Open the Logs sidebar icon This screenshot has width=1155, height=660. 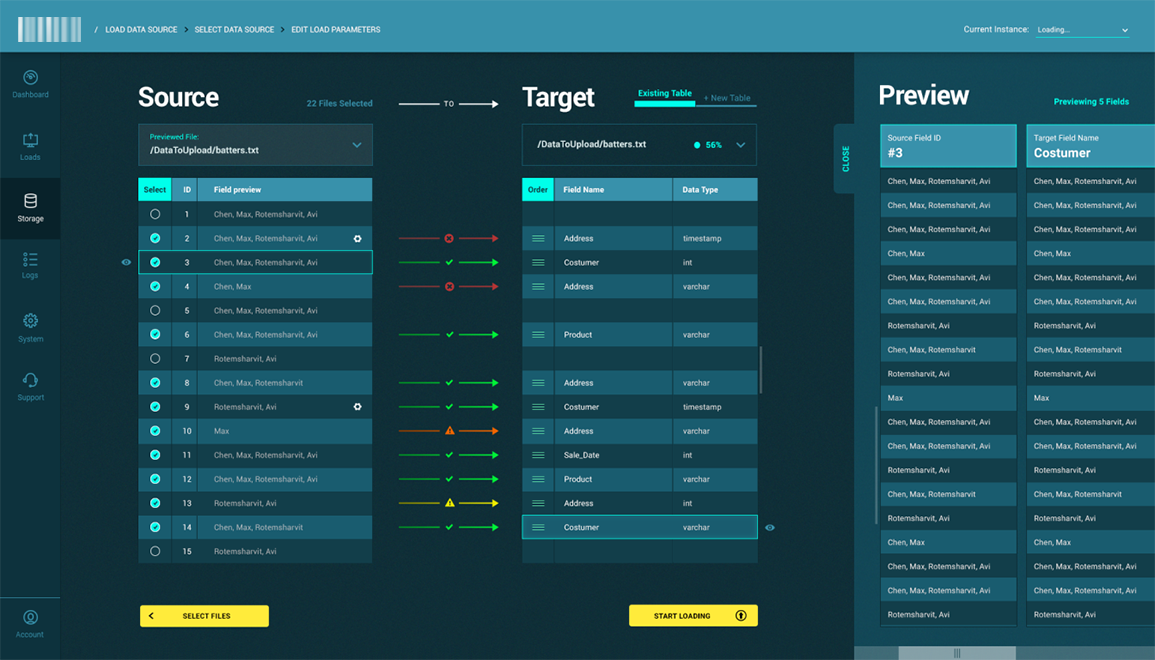coord(30,259)
